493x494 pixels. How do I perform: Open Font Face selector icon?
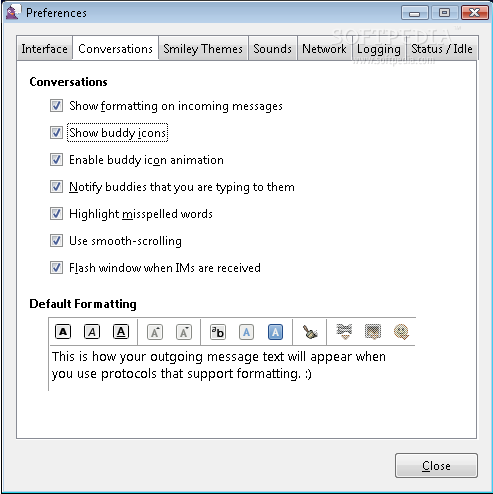tap(218, 332)
